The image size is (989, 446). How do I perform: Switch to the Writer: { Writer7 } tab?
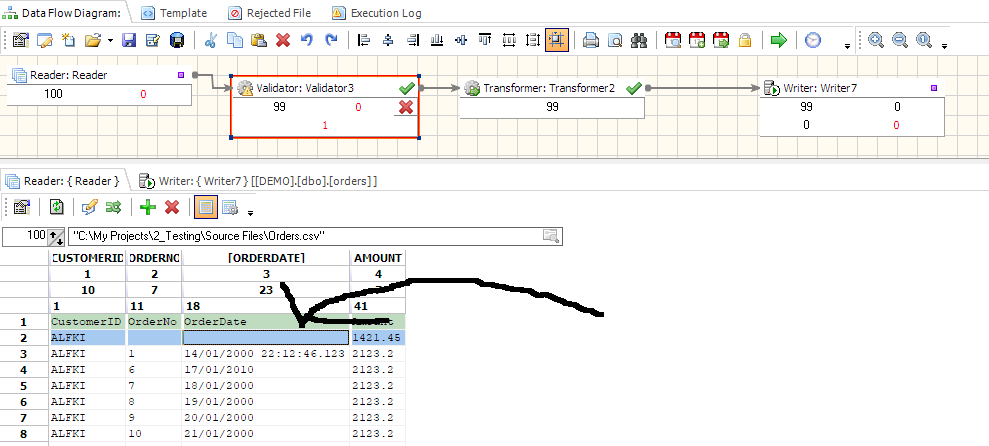(259, 182)
